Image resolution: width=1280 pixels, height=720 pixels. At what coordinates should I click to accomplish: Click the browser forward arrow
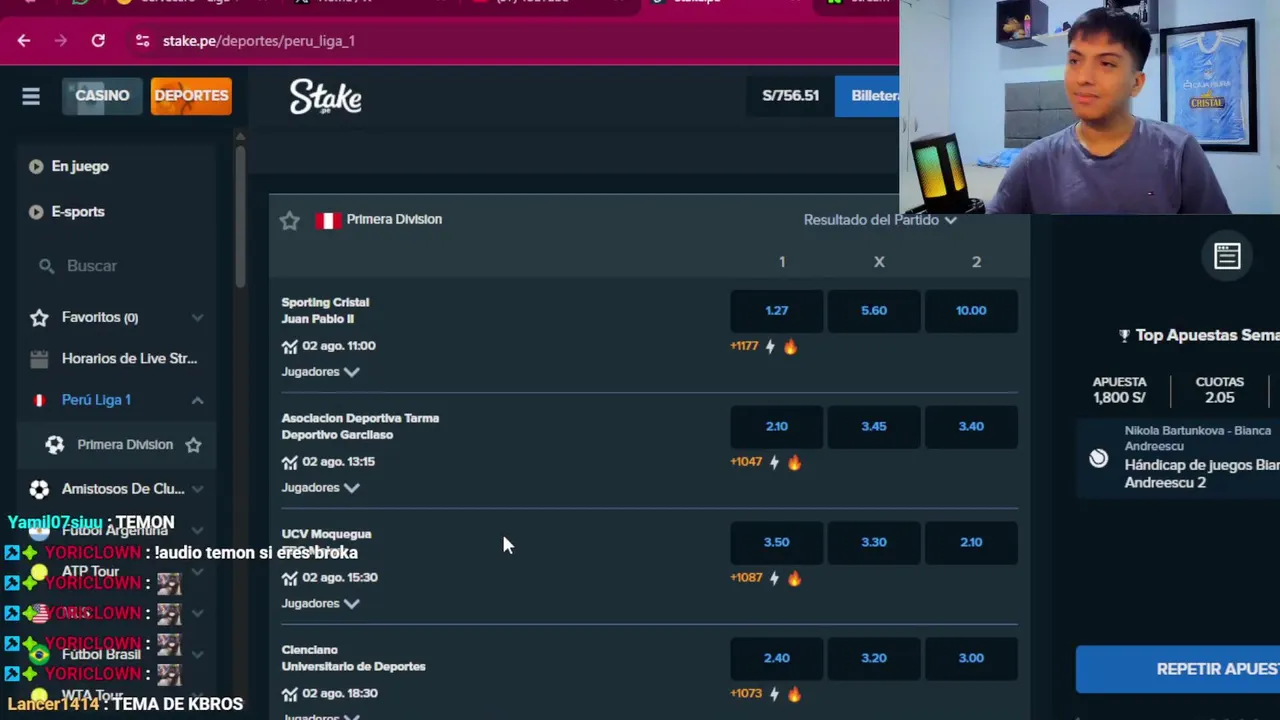click(61, 41)
